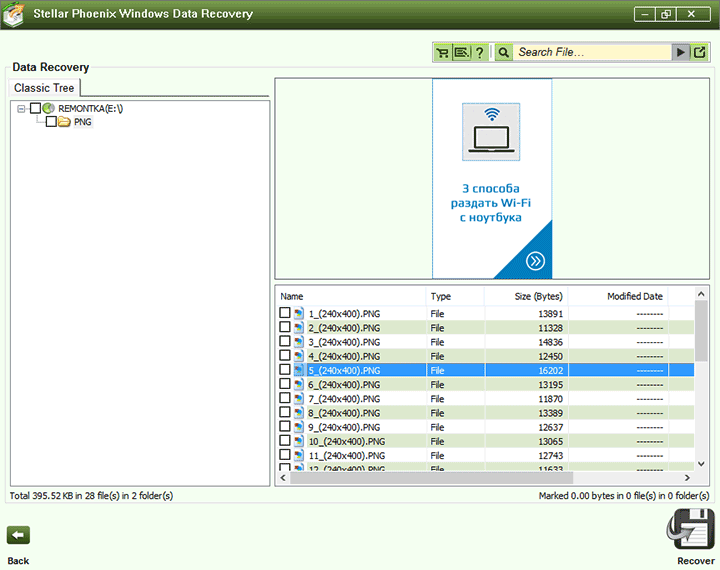Click the Wi-Fi laptop preview banner arrow
The height and width of the screenshot is (570, 720).
[536, 261]
